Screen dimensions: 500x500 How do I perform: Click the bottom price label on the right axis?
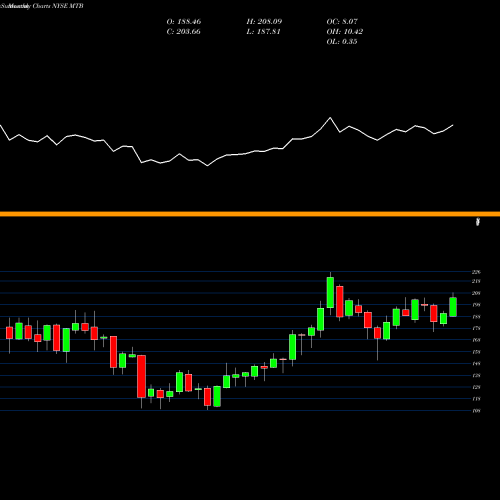coord(476,411)
